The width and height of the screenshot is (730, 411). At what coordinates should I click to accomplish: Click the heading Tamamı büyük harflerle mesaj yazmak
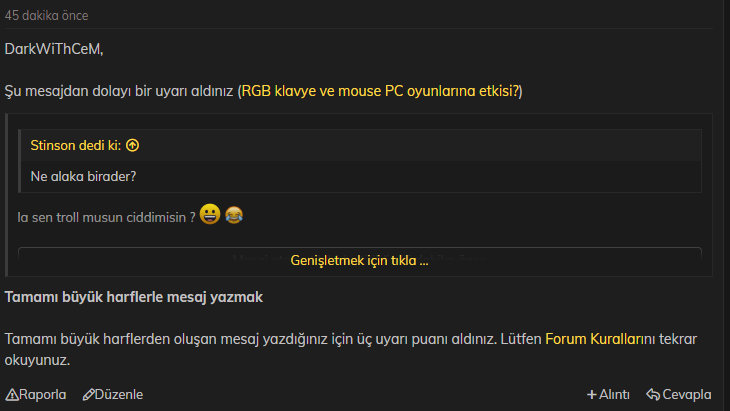coord(134,297)
